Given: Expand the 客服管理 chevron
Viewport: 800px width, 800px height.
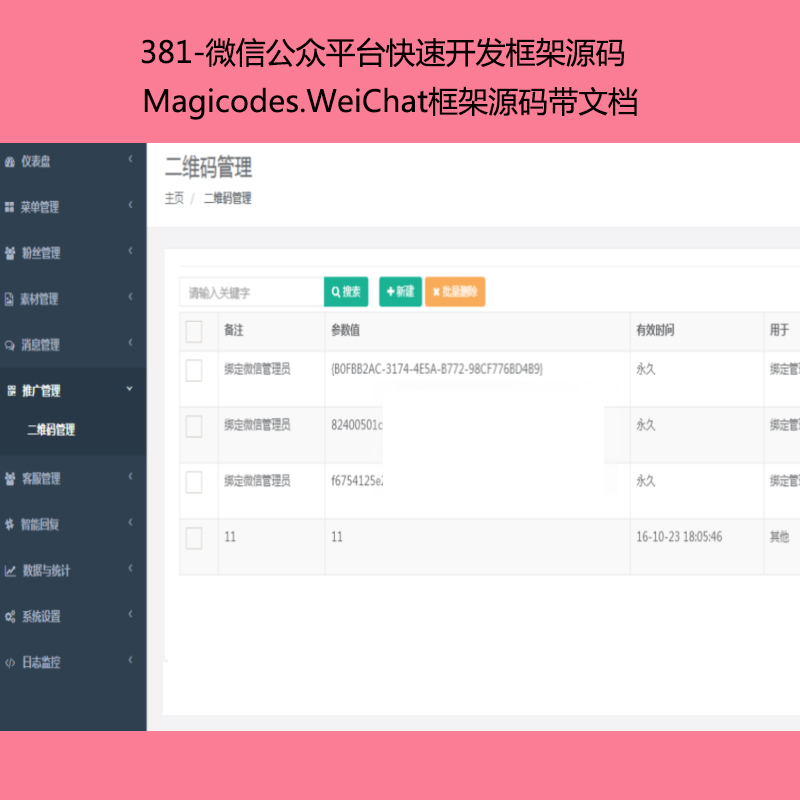Looking at the screenshot, I should (x=130, y=477).
